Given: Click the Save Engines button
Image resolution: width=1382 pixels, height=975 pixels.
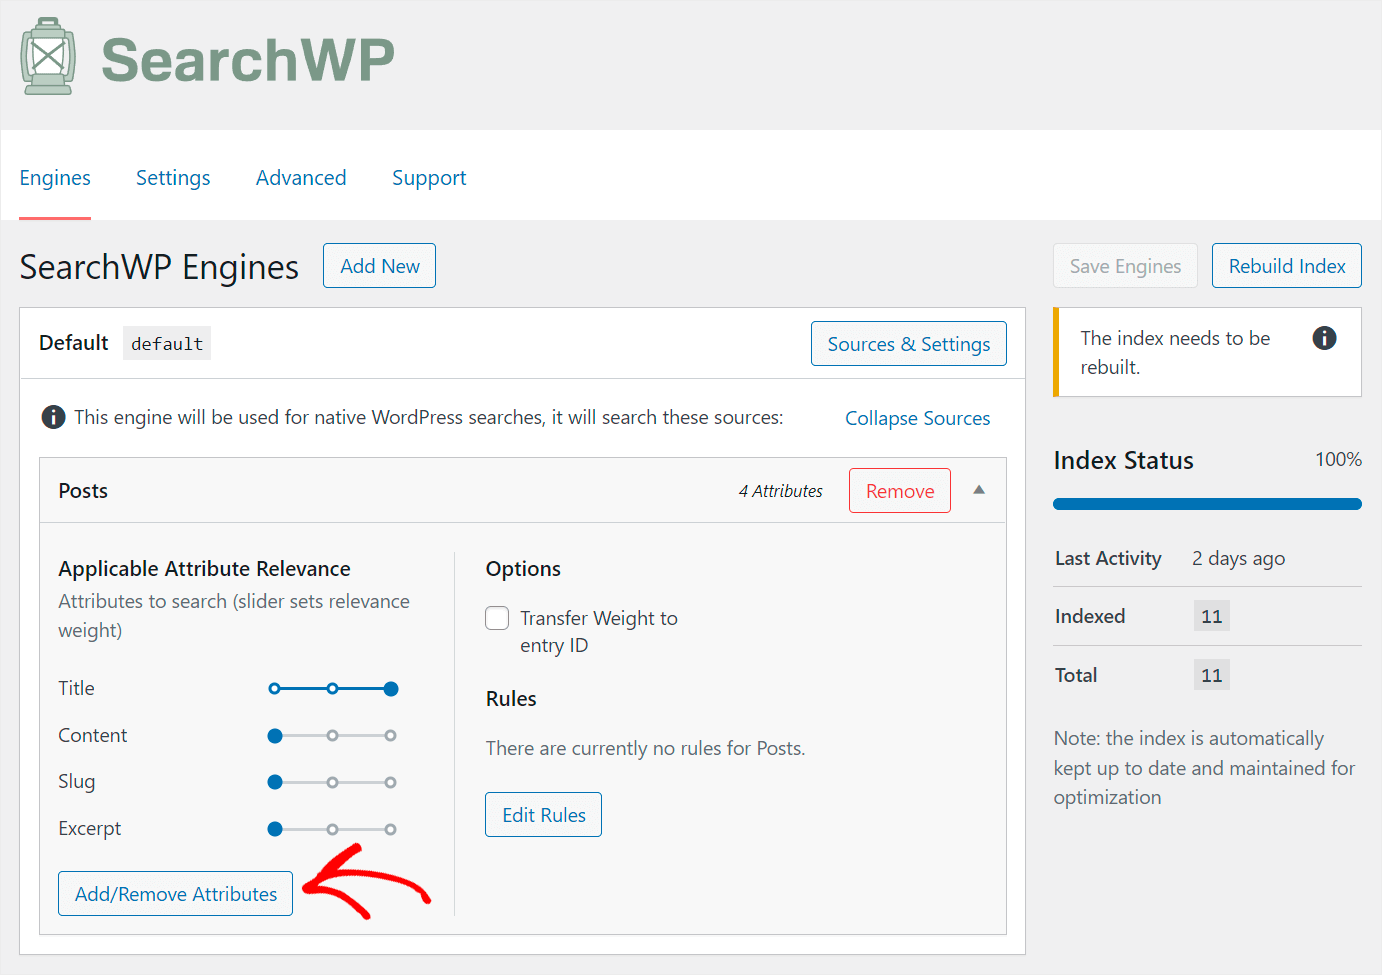Looking at the screenshot, I should coord(1125,266).
